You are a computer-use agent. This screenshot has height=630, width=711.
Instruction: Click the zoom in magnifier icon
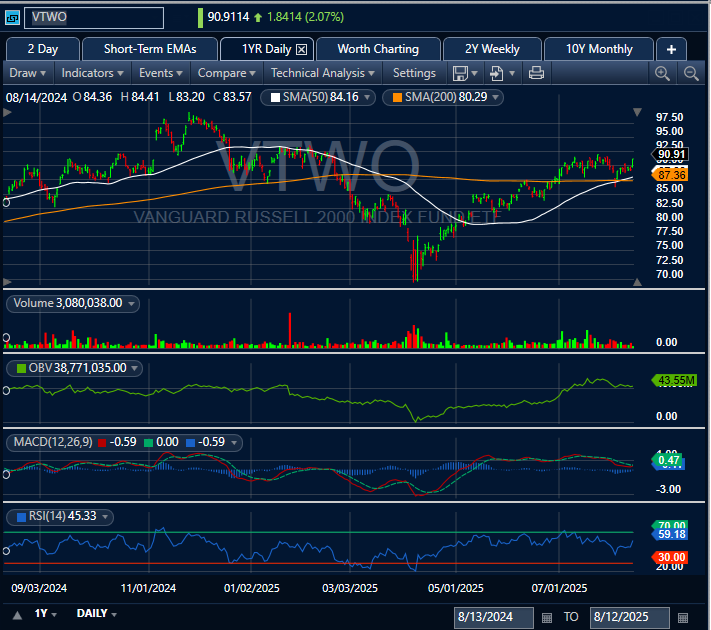pos(662,73)
